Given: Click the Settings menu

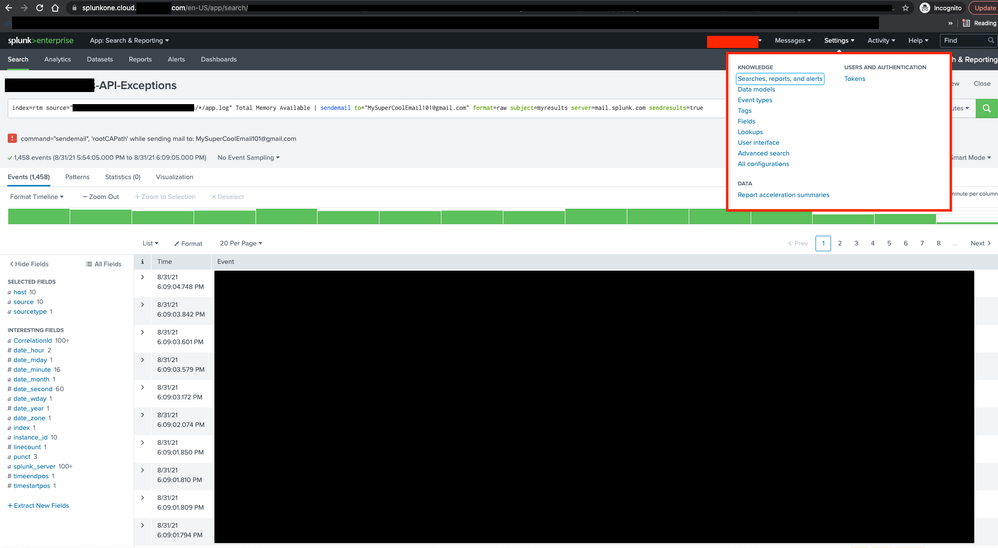Looking at the screenshot, I should tap(839, 40).
